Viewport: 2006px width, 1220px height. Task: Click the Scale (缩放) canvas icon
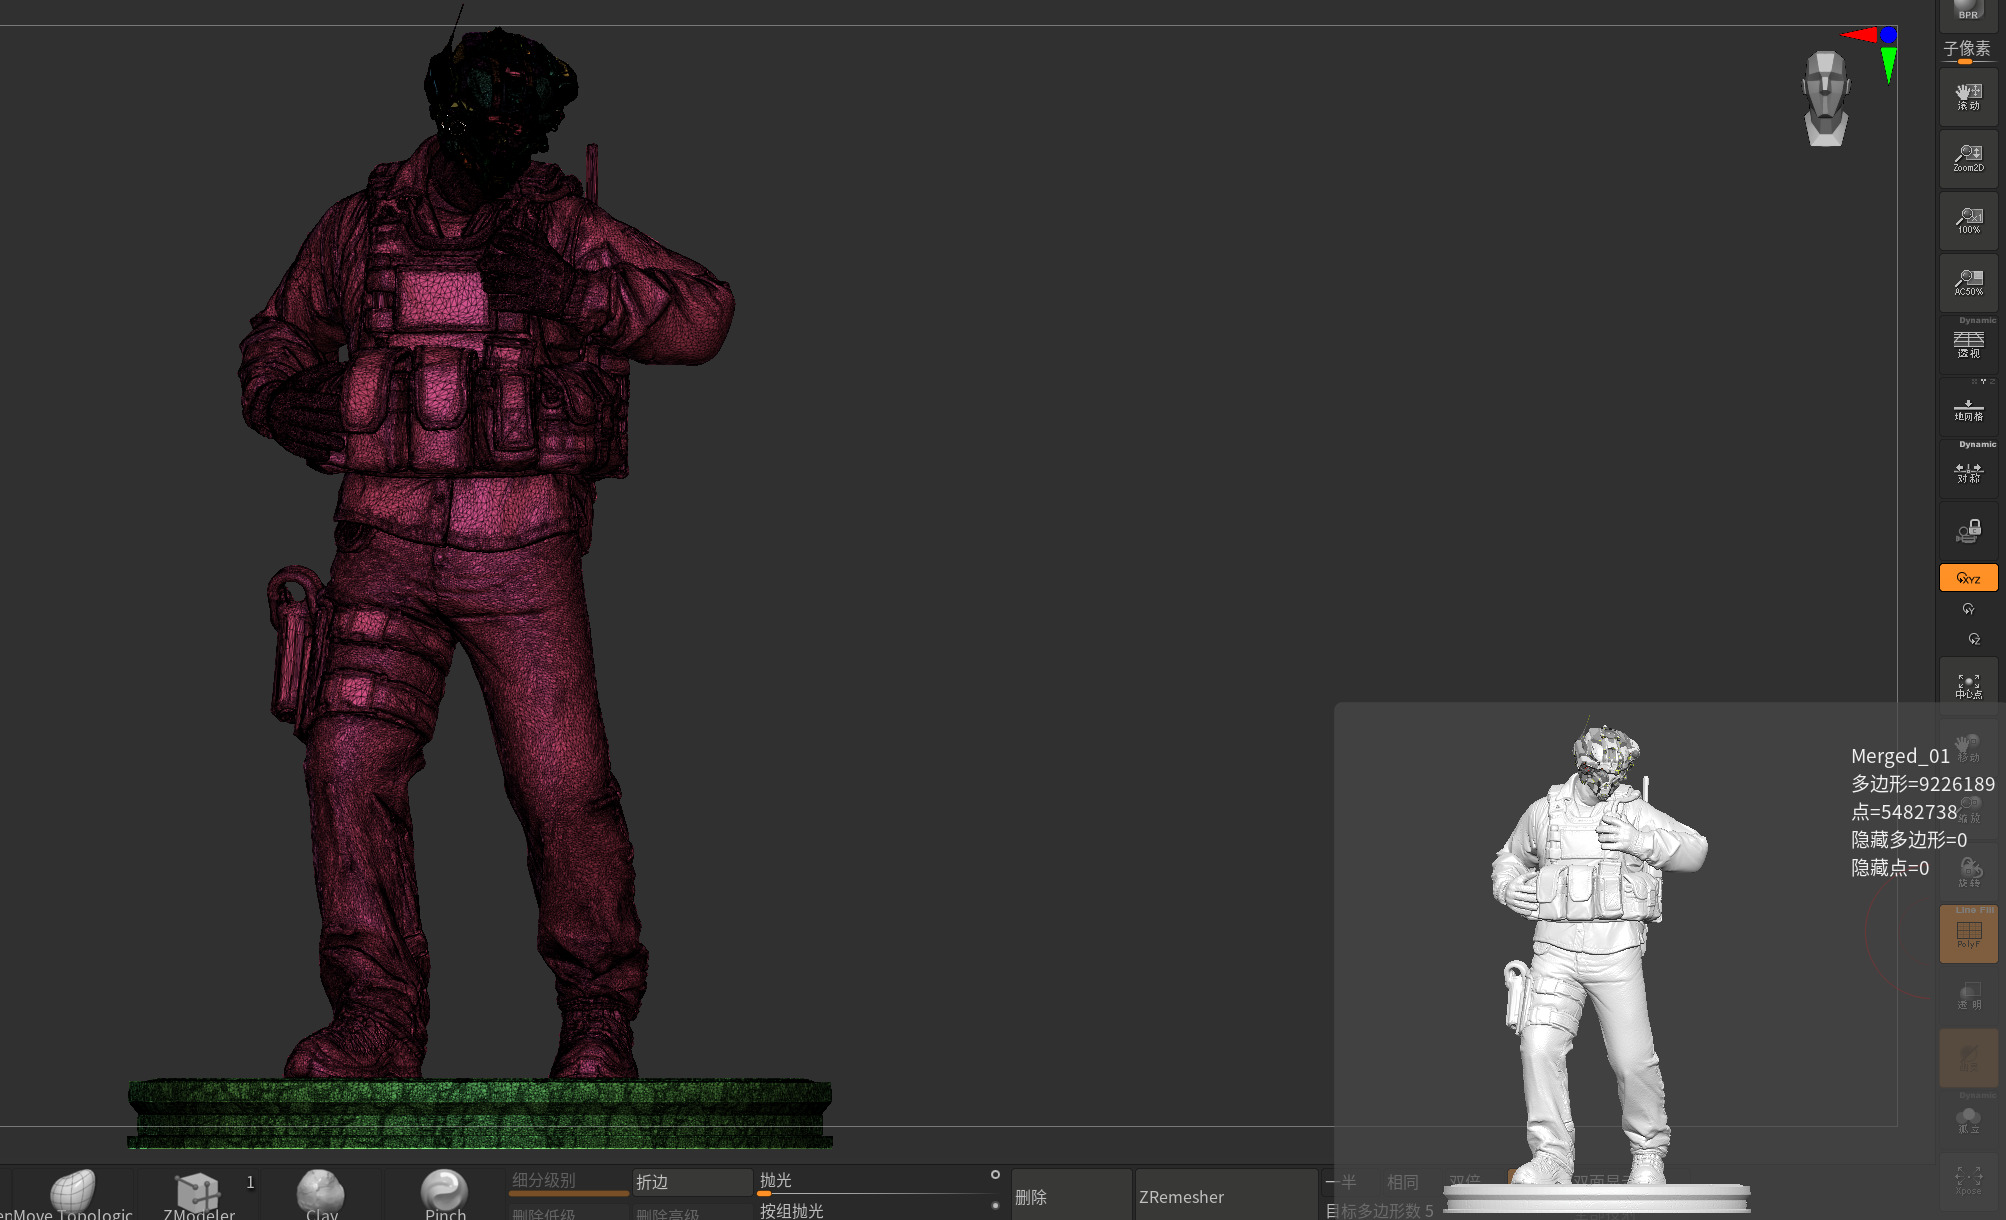point(1968,809)
